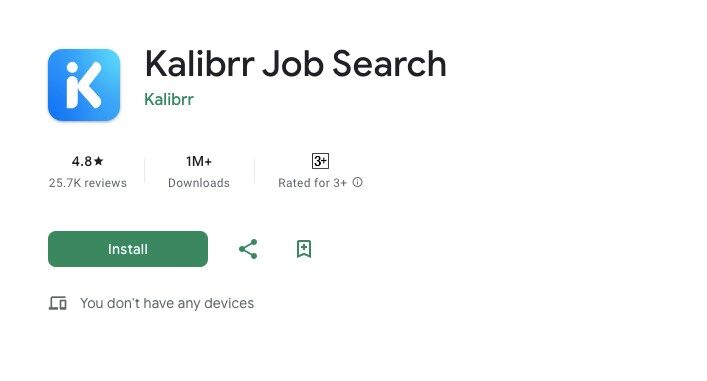This screenshot has width=707, height=381.
Task: Click "You don't have any devices" message
Action: pos(167,303)
